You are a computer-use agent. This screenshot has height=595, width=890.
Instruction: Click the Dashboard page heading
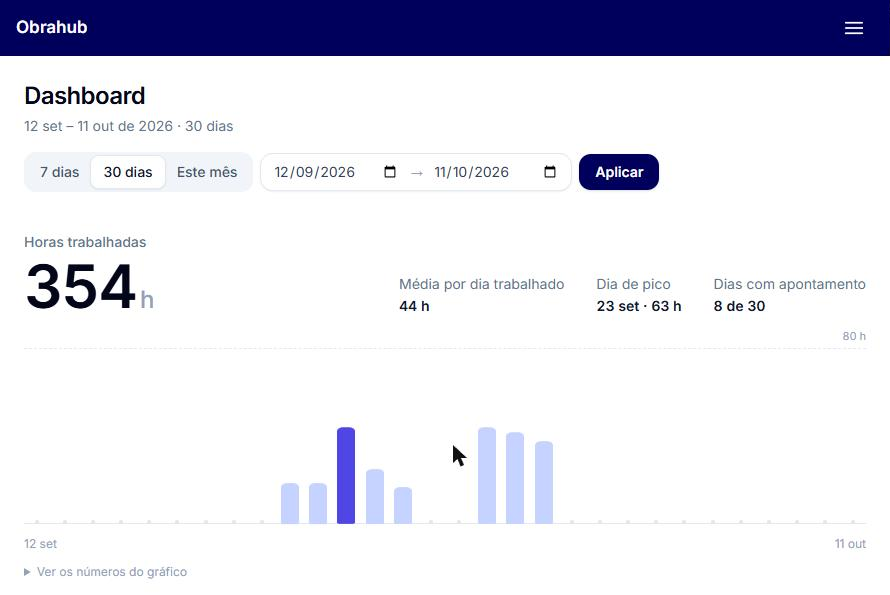pos(85,95)
